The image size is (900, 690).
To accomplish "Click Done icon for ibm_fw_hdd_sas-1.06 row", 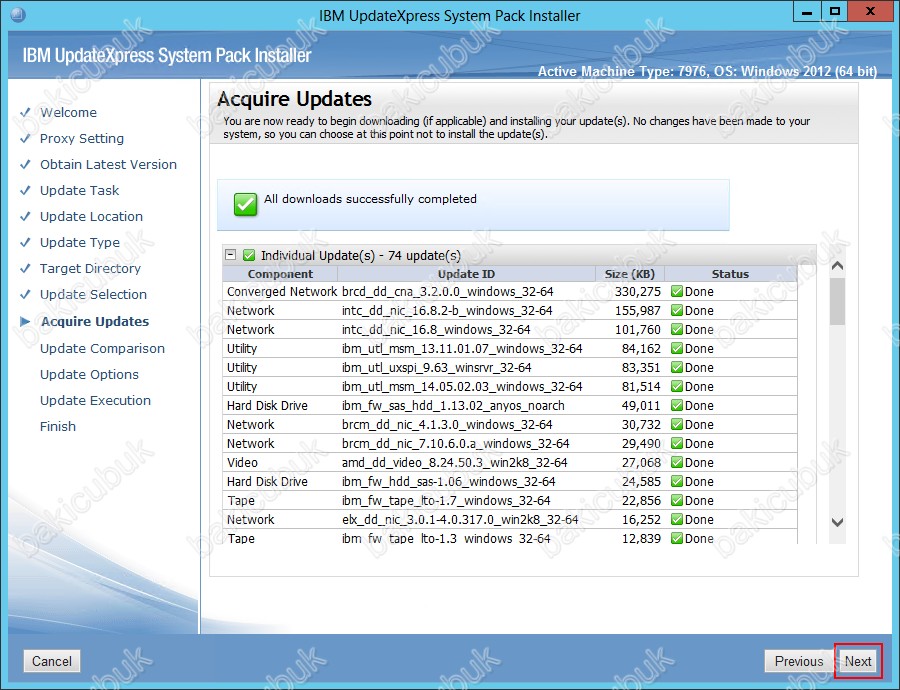I will tap(677, 481).
